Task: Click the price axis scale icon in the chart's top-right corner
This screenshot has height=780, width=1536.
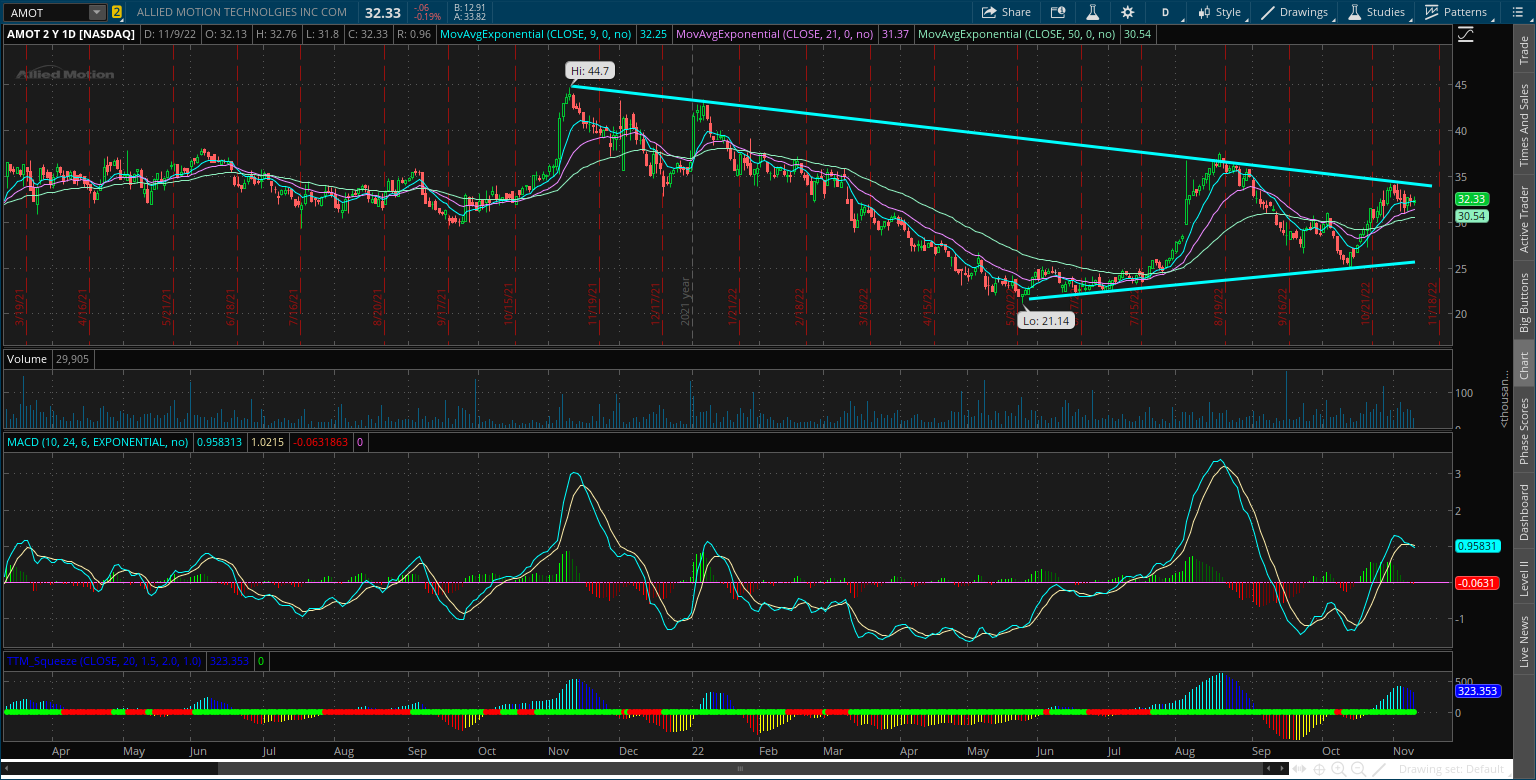Action: 1466,33
